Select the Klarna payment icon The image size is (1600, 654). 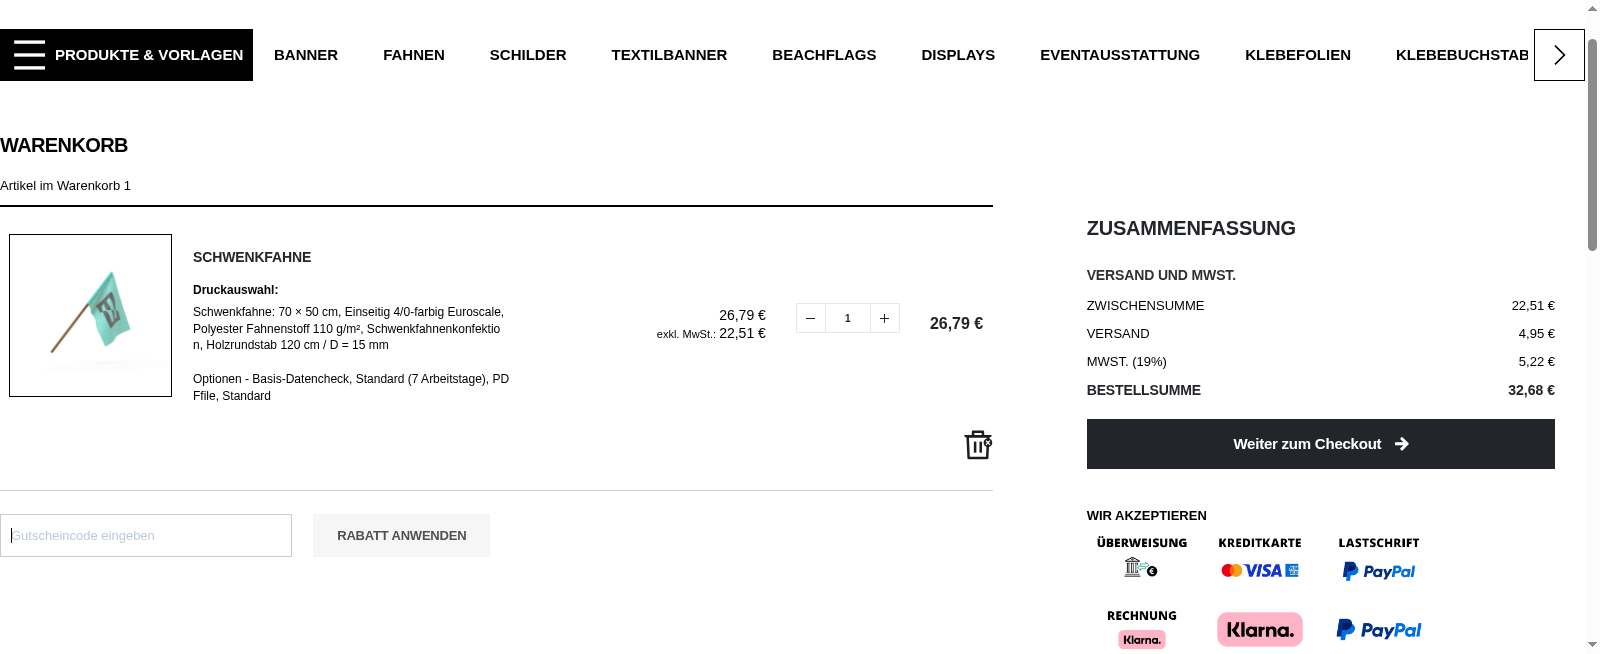1259,629
